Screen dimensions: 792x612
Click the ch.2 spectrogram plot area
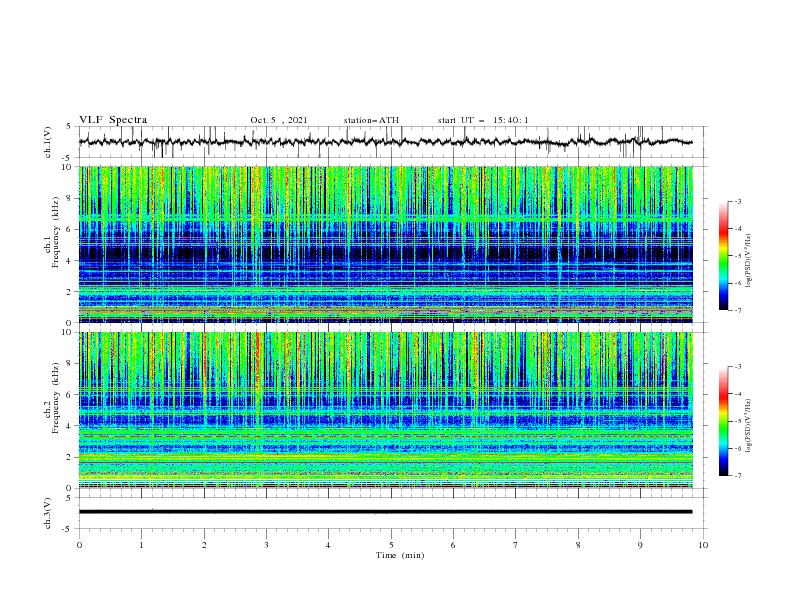386,410
